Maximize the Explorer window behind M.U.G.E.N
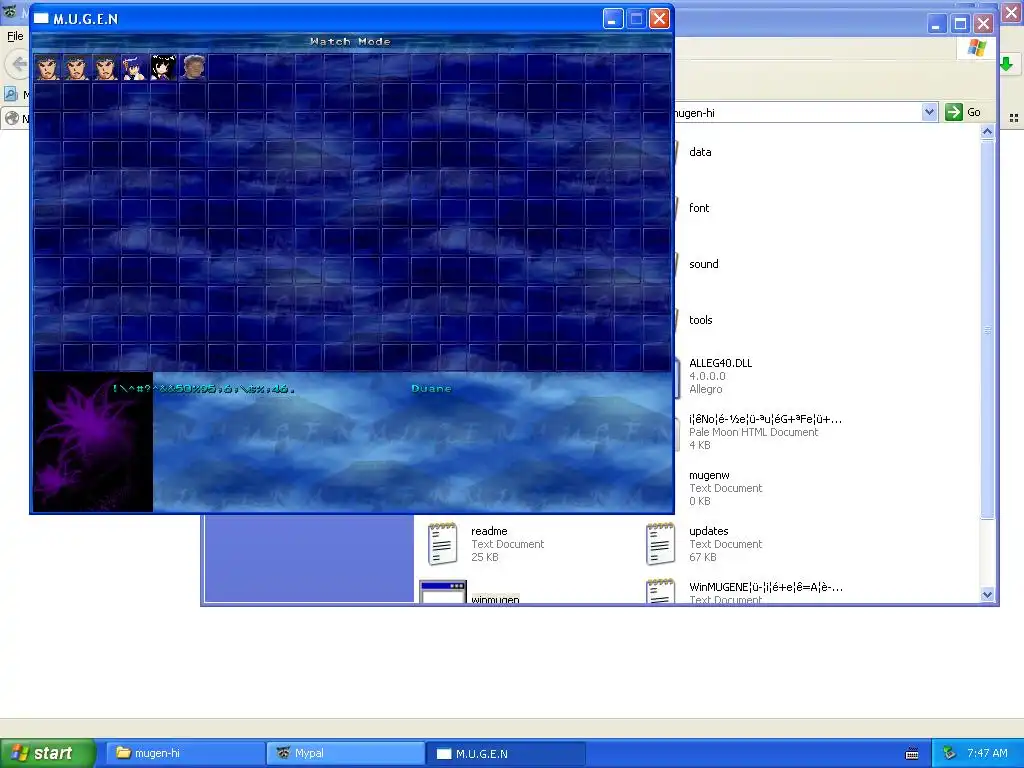1024x768 pixels. point(960,24)
